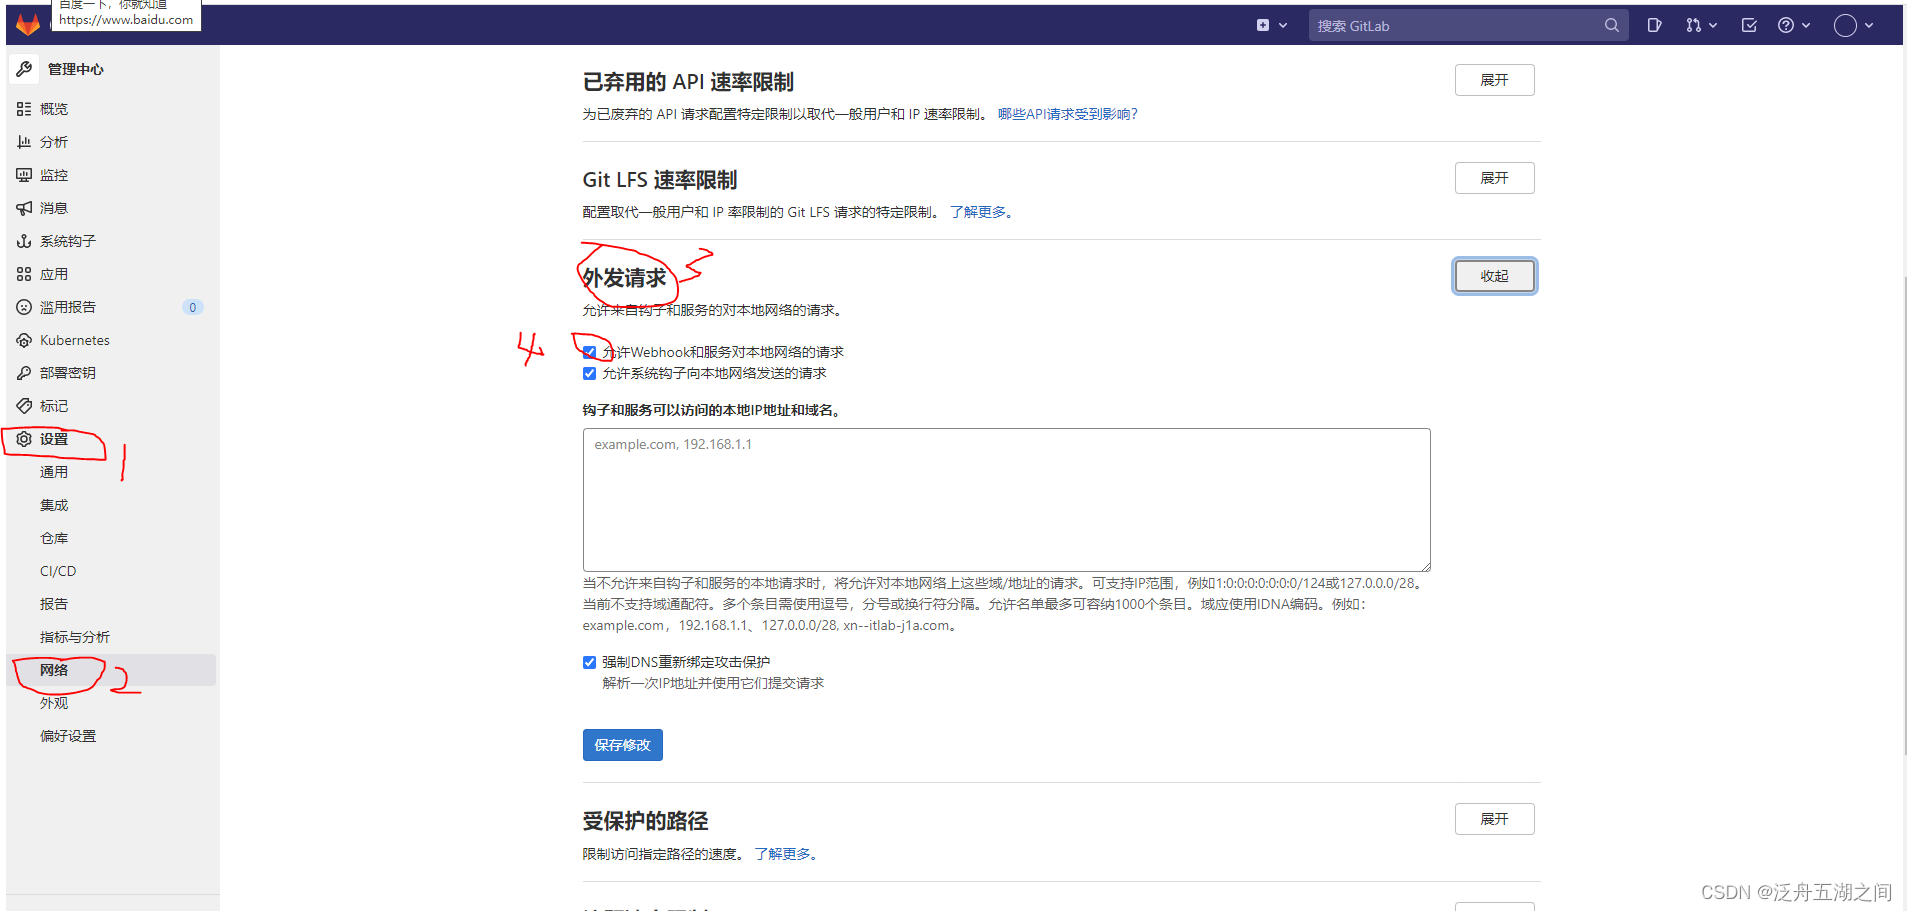1907x911 pixels.
Task: Click the local IP allowlist text area
Action: 1005,499
